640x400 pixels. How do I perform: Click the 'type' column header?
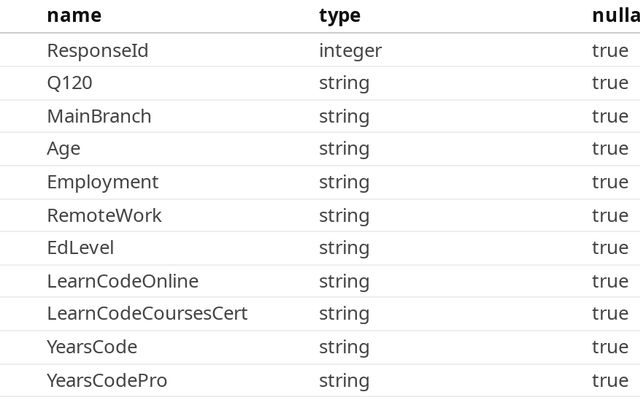340,17
